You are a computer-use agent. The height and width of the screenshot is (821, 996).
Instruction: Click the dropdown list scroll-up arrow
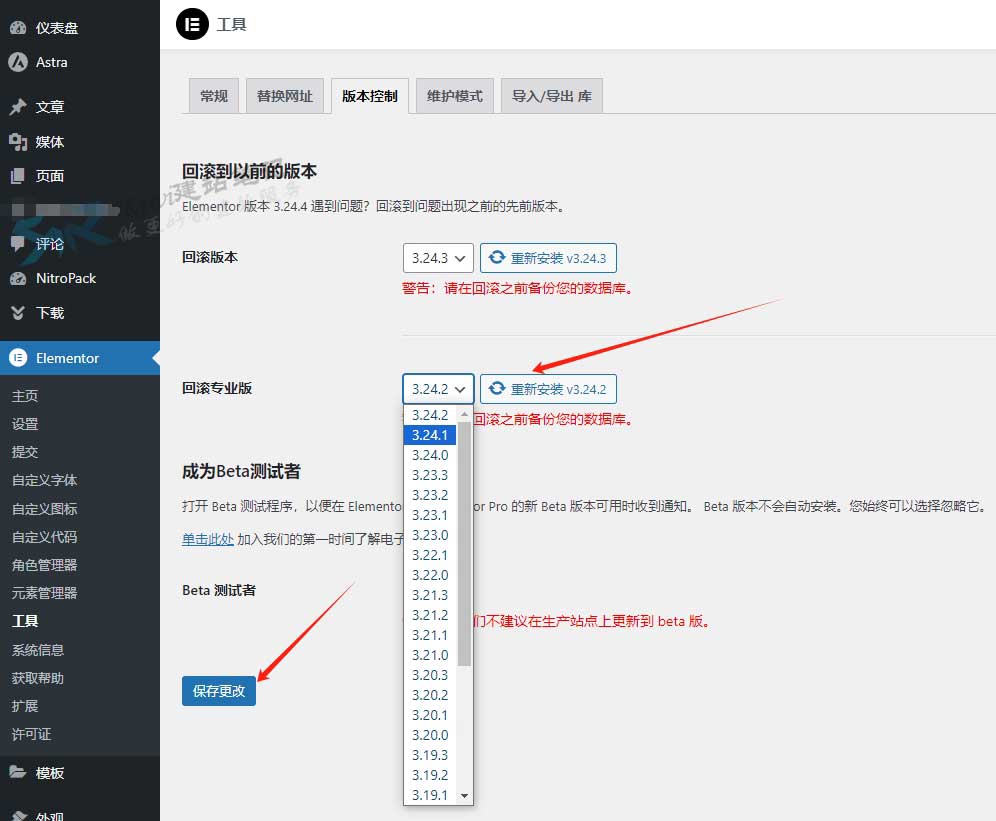[x=464, y=414]
